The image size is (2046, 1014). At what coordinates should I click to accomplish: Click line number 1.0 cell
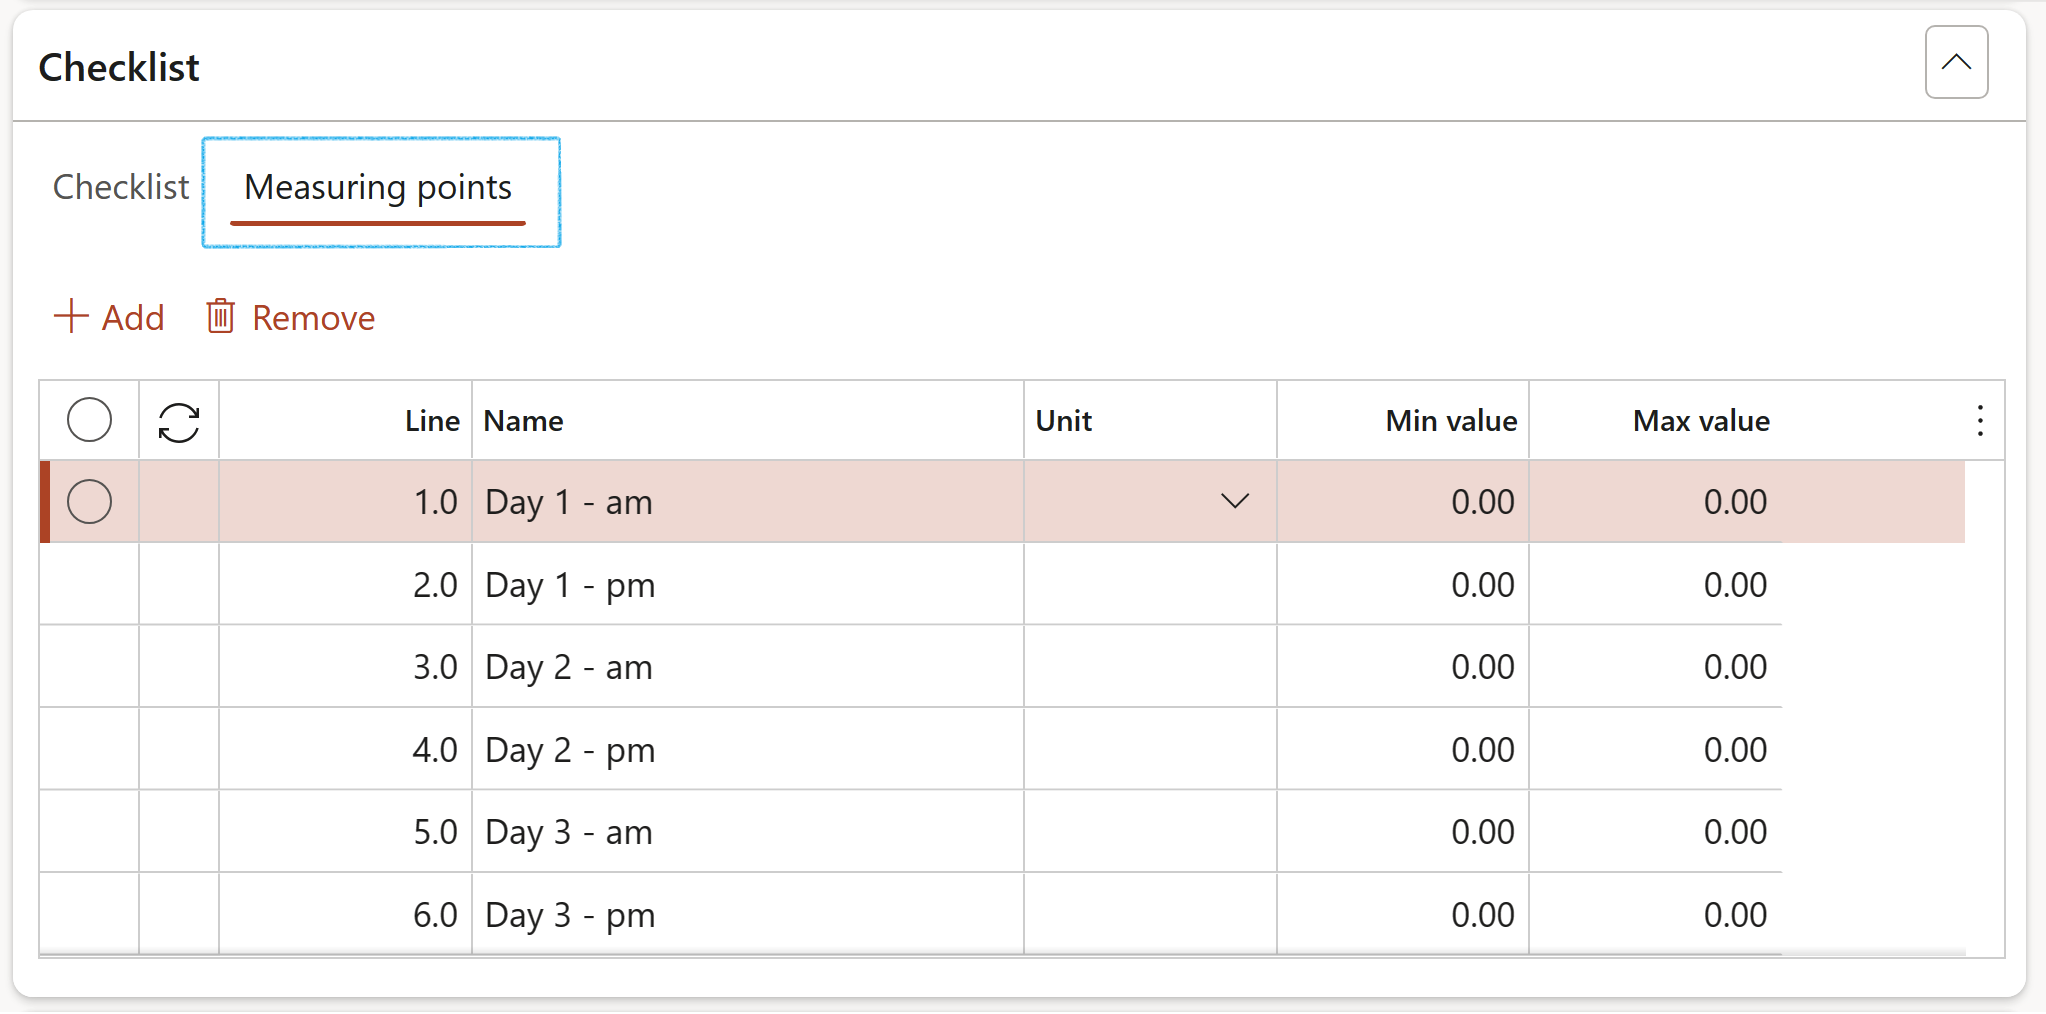pyautogui.click(x=345, y=502)
